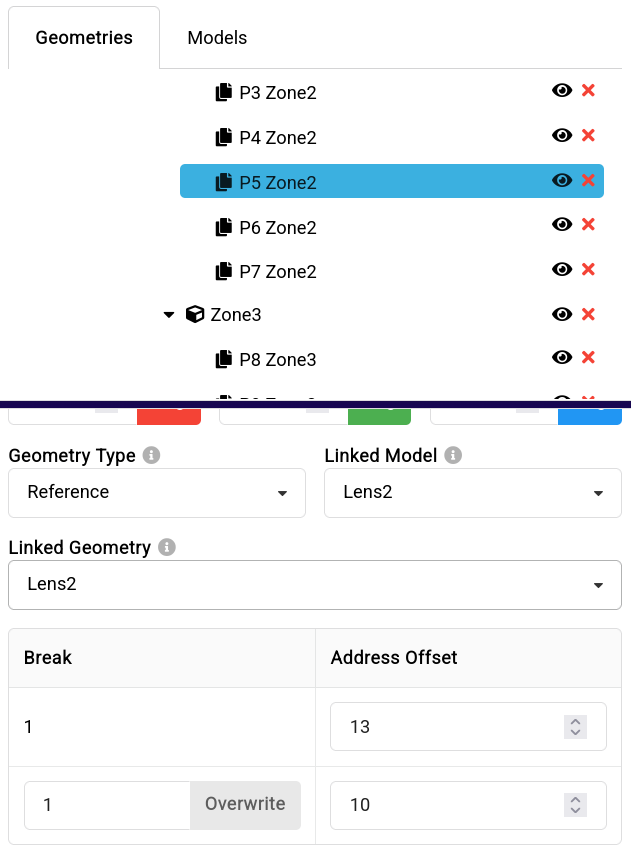631x849 pixels.
Task: Show info for Linked Model
Action: coord(453,456)
